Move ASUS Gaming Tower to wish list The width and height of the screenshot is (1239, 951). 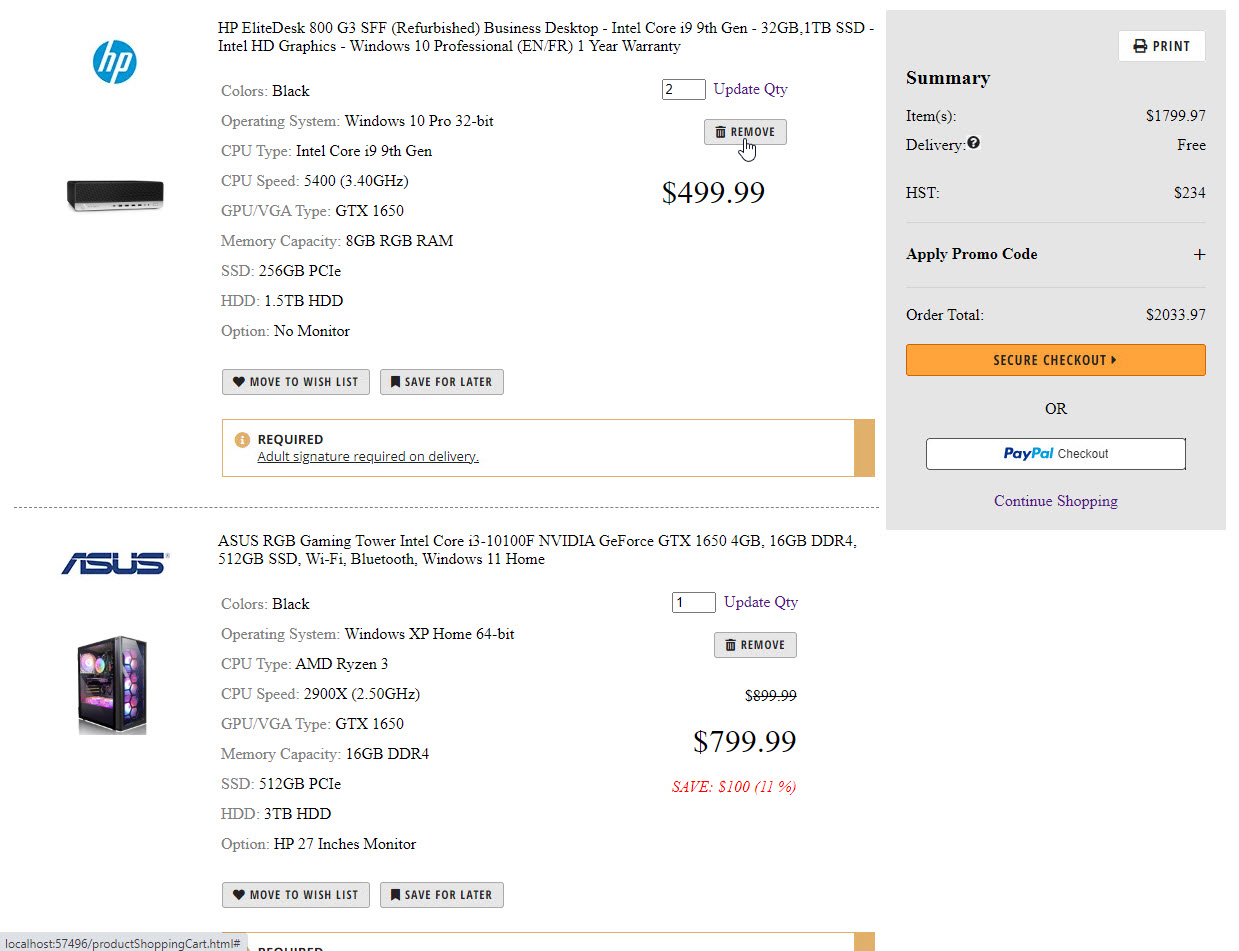[296, 895]
